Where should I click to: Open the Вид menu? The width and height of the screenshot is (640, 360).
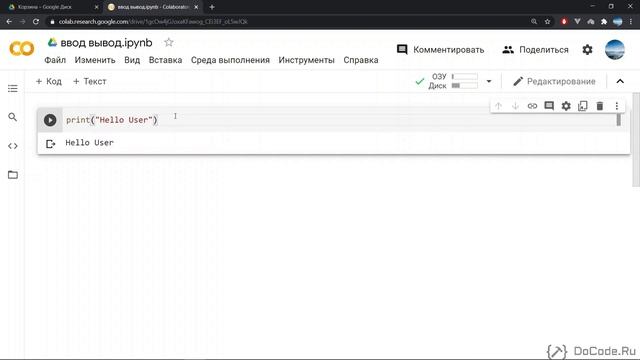tap(132, 60)
